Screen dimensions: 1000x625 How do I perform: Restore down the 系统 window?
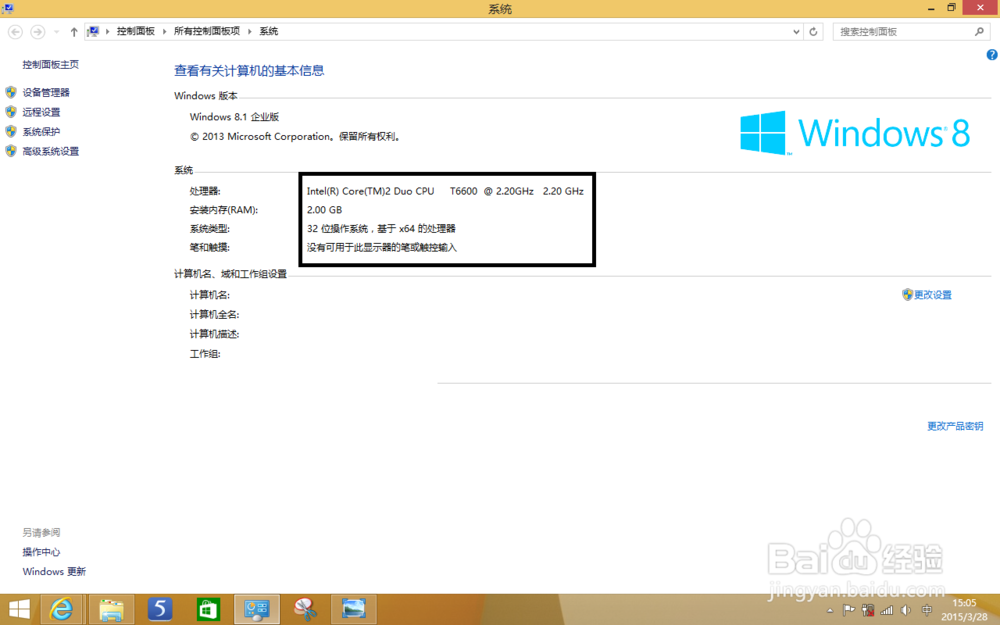tap(952, 8)
